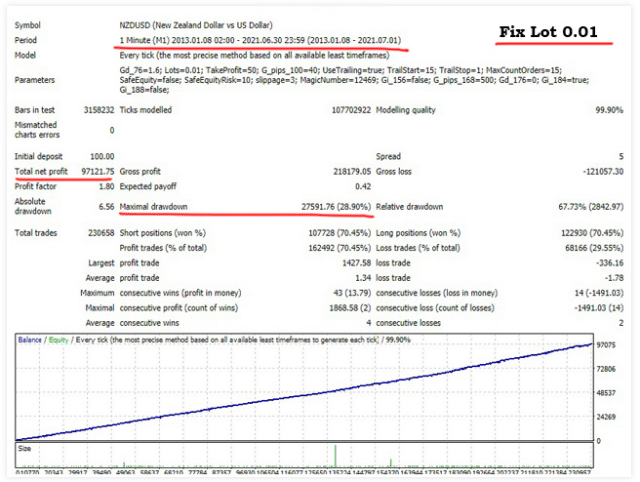This screenshot has width=640, height=482.
Task: Click the blue balance curve in the chart
Action: pos(304,395)
